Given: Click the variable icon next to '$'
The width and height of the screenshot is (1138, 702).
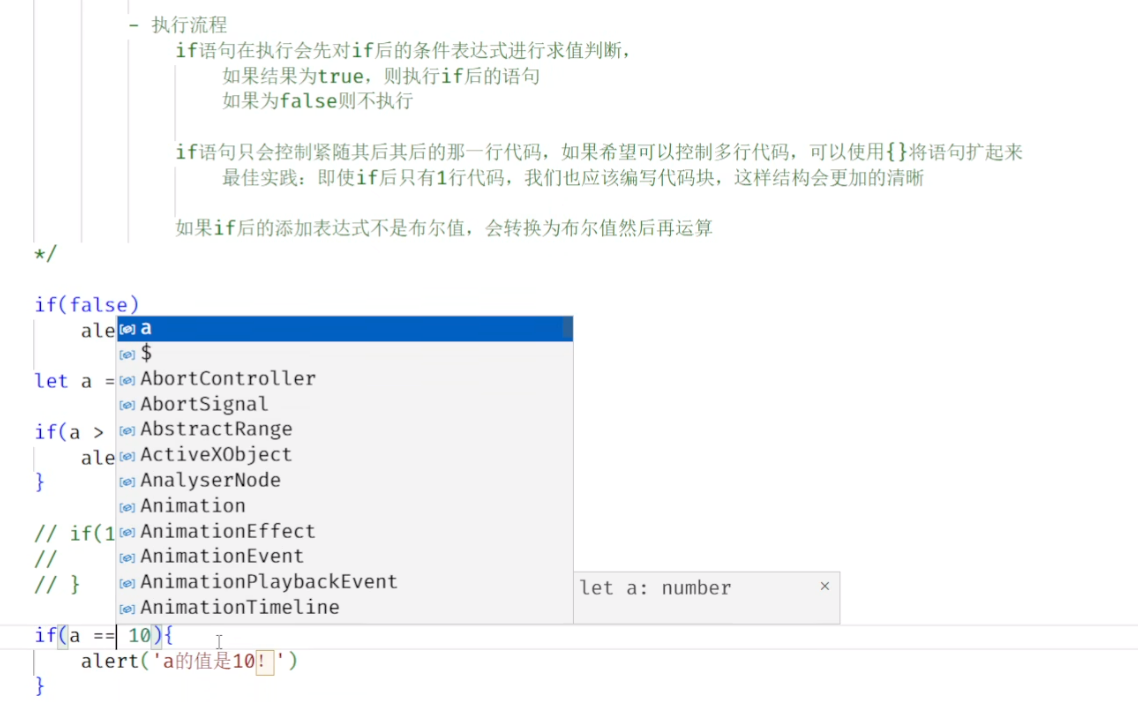Looking at the screenshot, I should [x=128, y=355].
